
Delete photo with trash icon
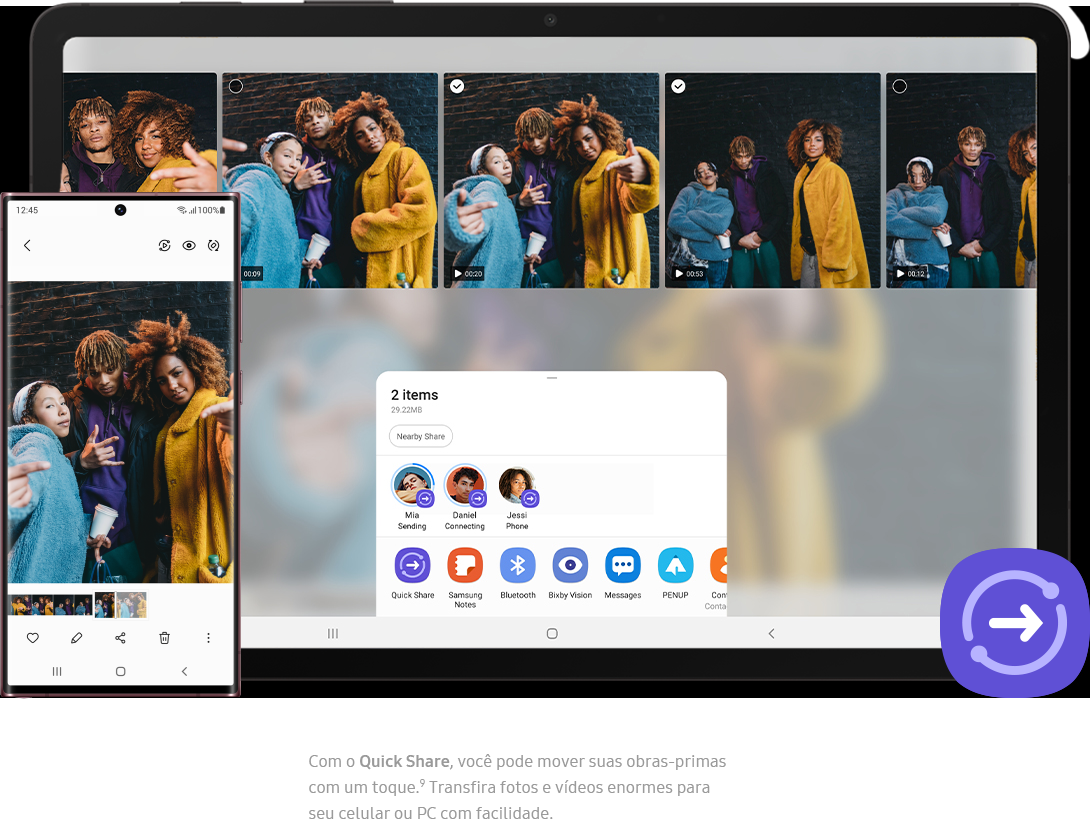click(x=165, y=638)
